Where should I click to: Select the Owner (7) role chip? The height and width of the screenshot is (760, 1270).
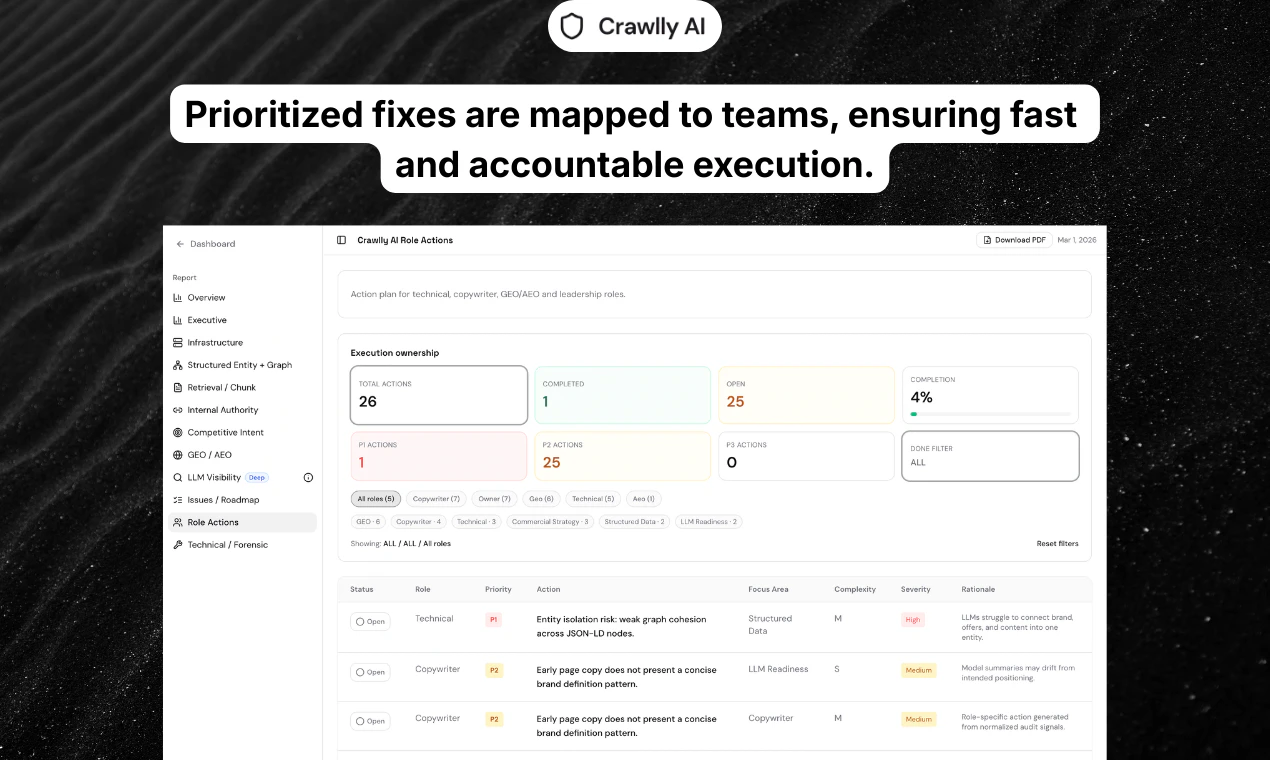coord(494,499)
